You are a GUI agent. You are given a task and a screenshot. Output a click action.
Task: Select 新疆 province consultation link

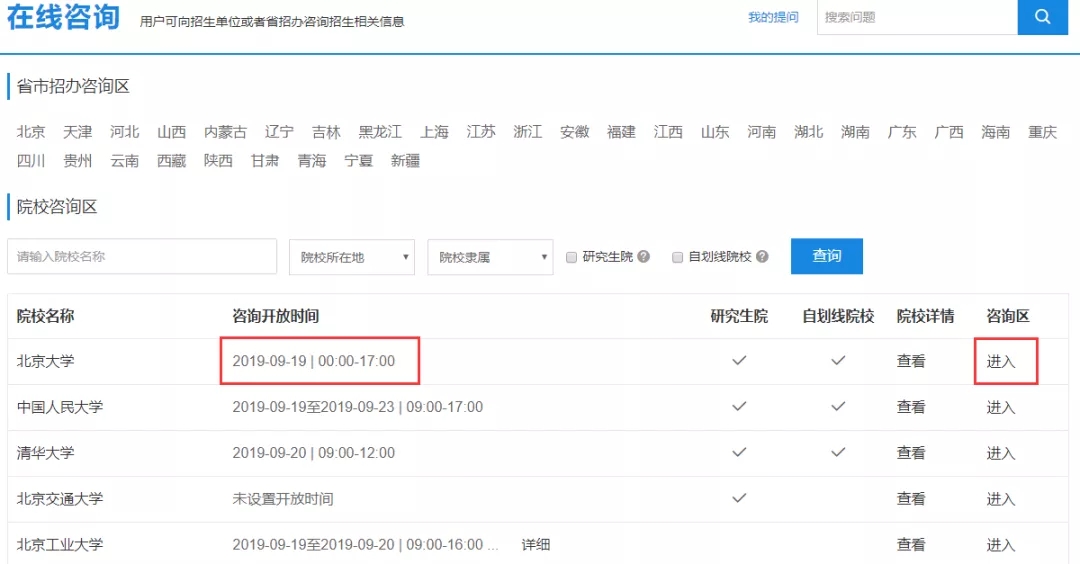[x=405, y=161]
